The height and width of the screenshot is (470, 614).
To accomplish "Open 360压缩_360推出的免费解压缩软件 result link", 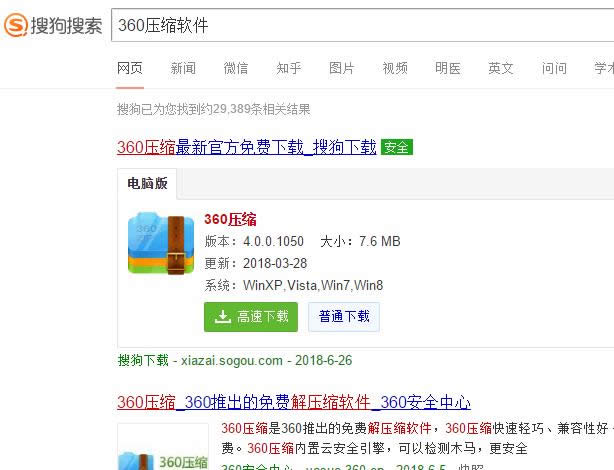I will pyautogui.click(x=294, y=402).
